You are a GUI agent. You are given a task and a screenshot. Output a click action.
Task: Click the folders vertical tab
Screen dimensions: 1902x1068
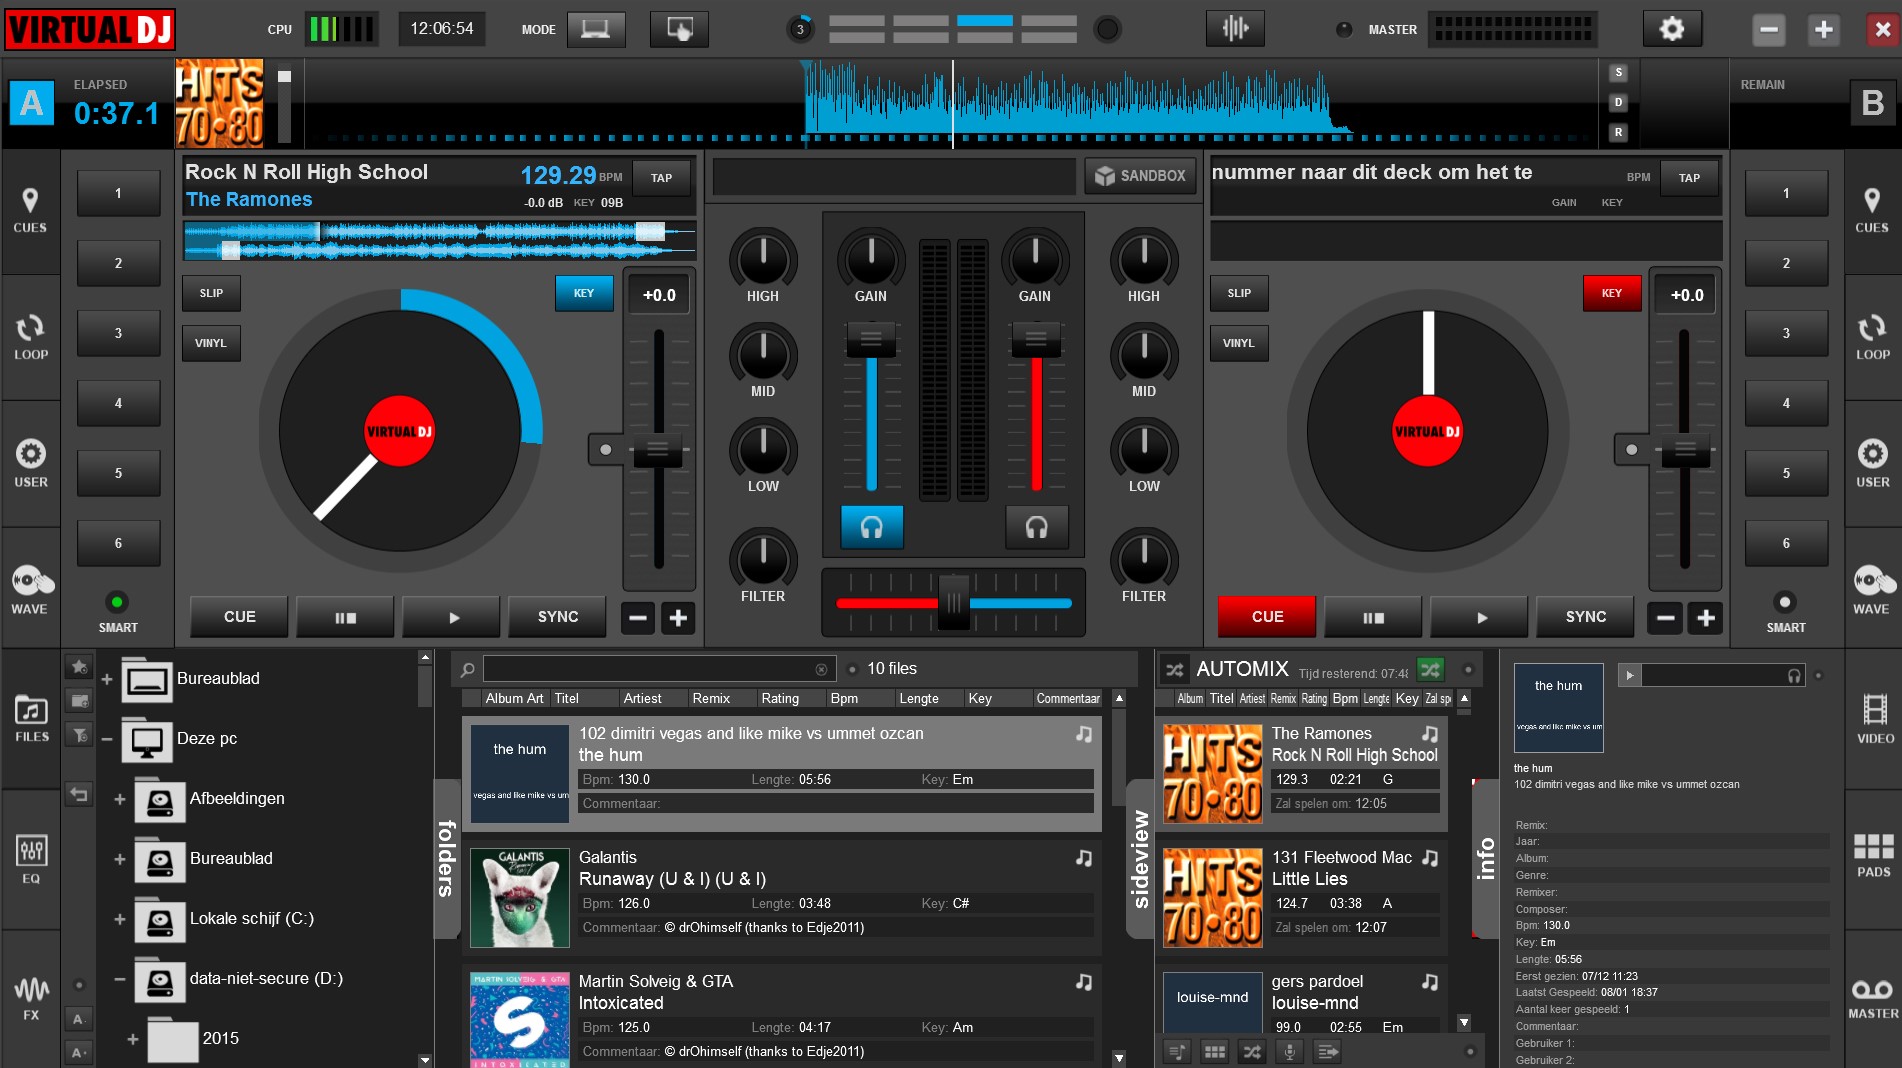tap(447, 858)
